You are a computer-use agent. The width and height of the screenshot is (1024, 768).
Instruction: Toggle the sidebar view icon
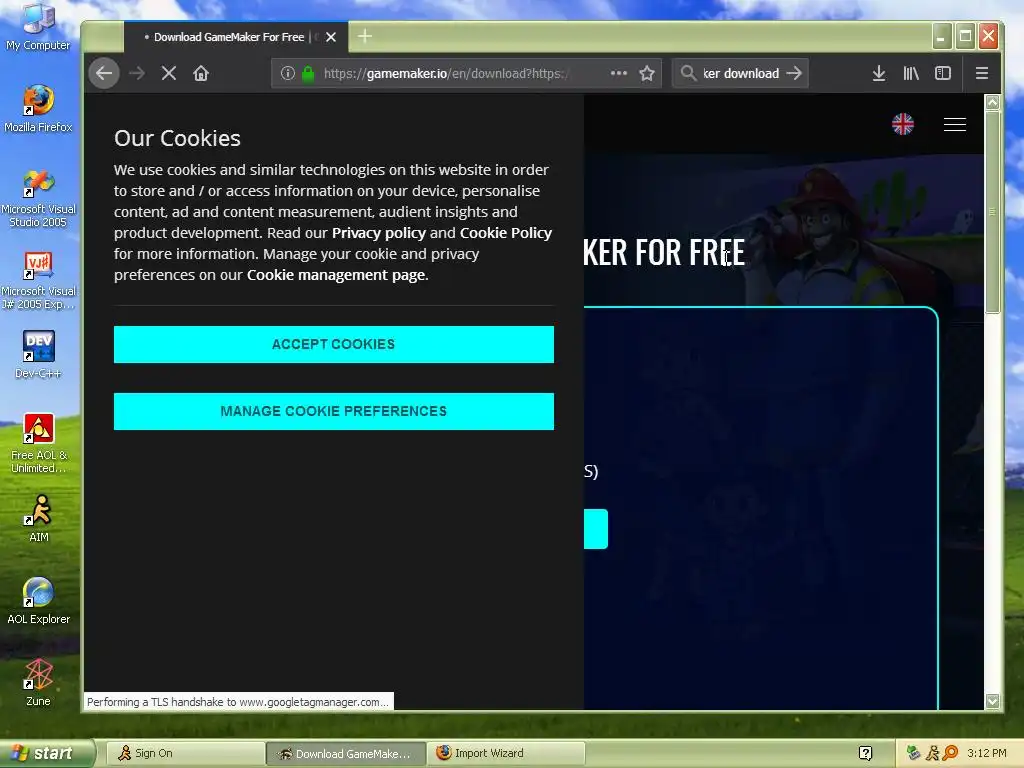click(943, 73)
